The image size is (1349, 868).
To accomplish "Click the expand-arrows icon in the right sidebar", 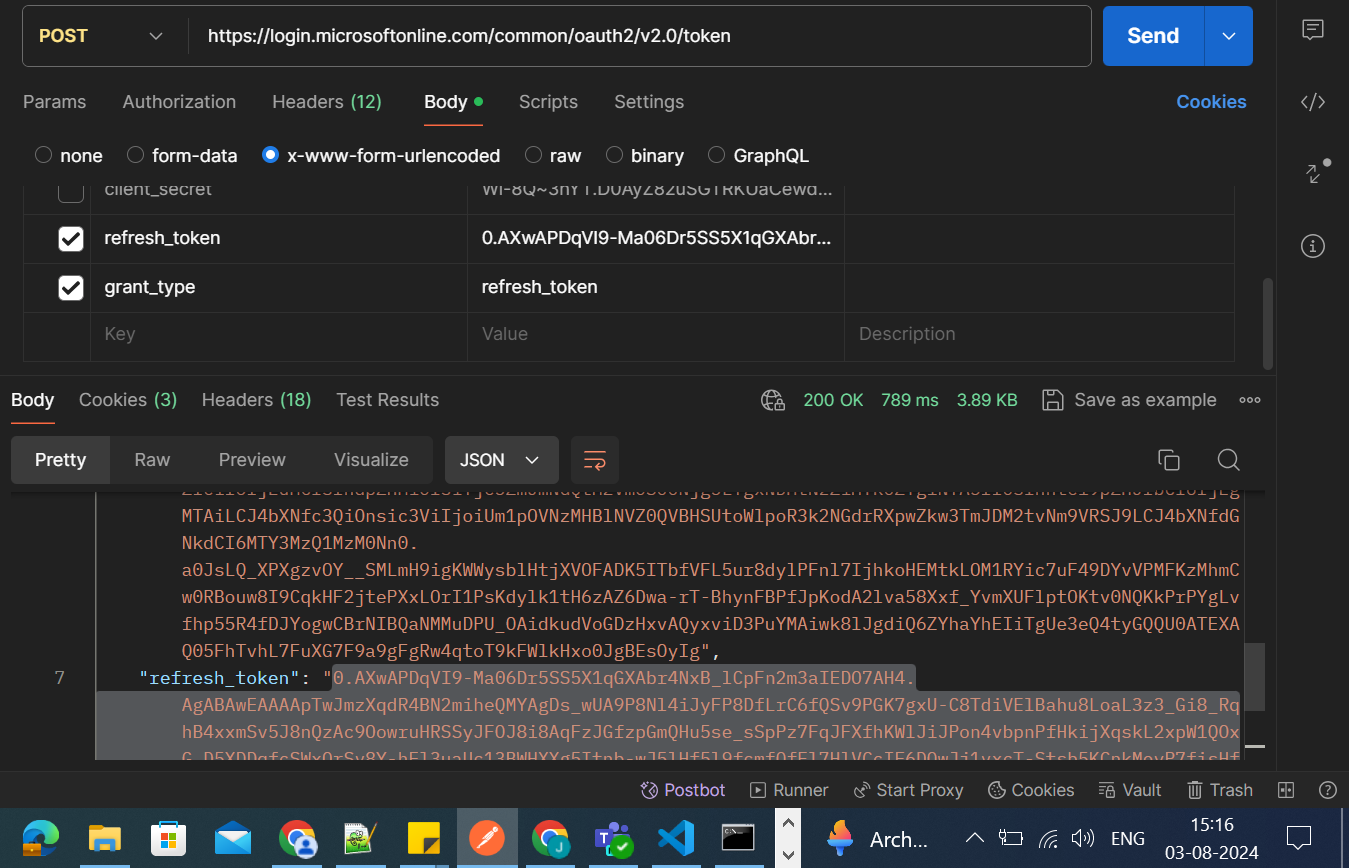I will click(1315, 172).
